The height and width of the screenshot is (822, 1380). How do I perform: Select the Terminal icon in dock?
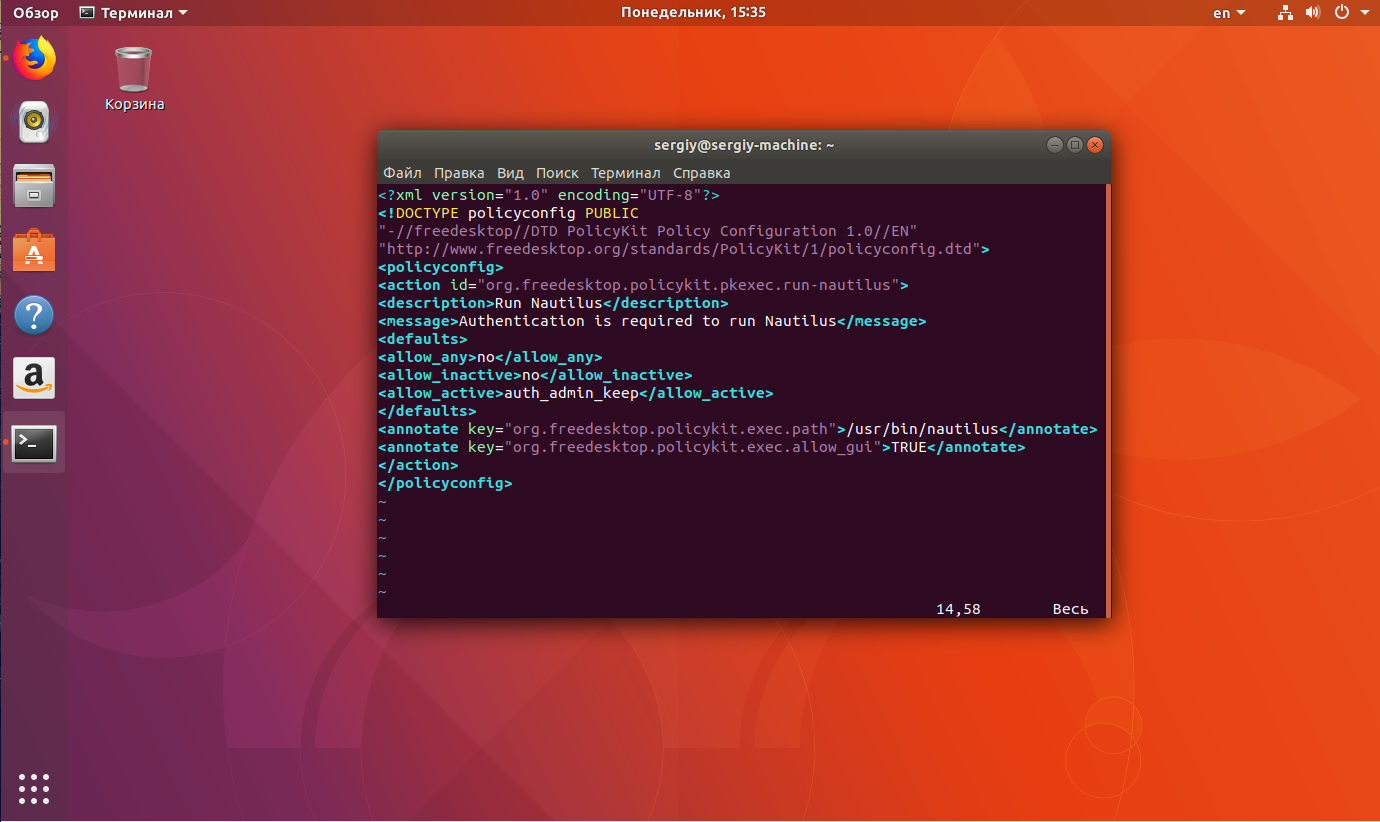tap(34, 443)
